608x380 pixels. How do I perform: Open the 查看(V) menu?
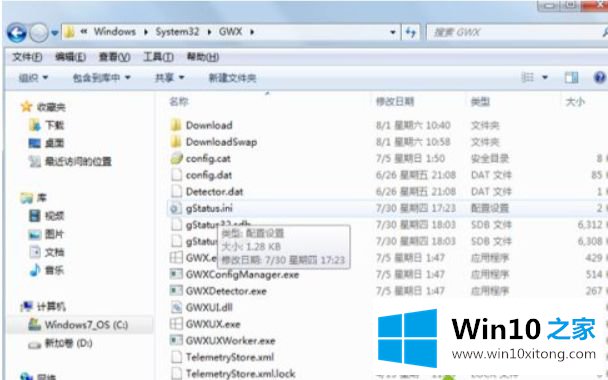[114, 57]
